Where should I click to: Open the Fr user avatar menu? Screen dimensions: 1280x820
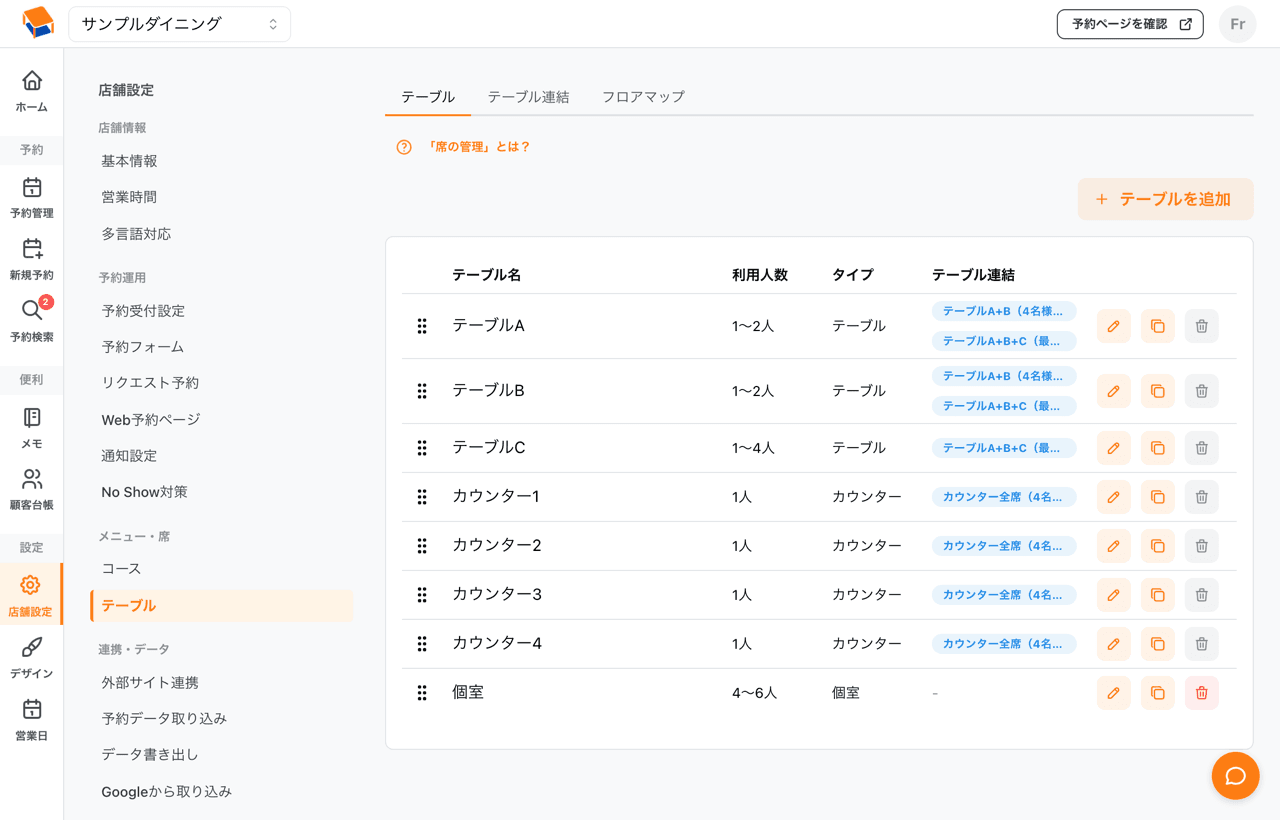pos(1238,24)
